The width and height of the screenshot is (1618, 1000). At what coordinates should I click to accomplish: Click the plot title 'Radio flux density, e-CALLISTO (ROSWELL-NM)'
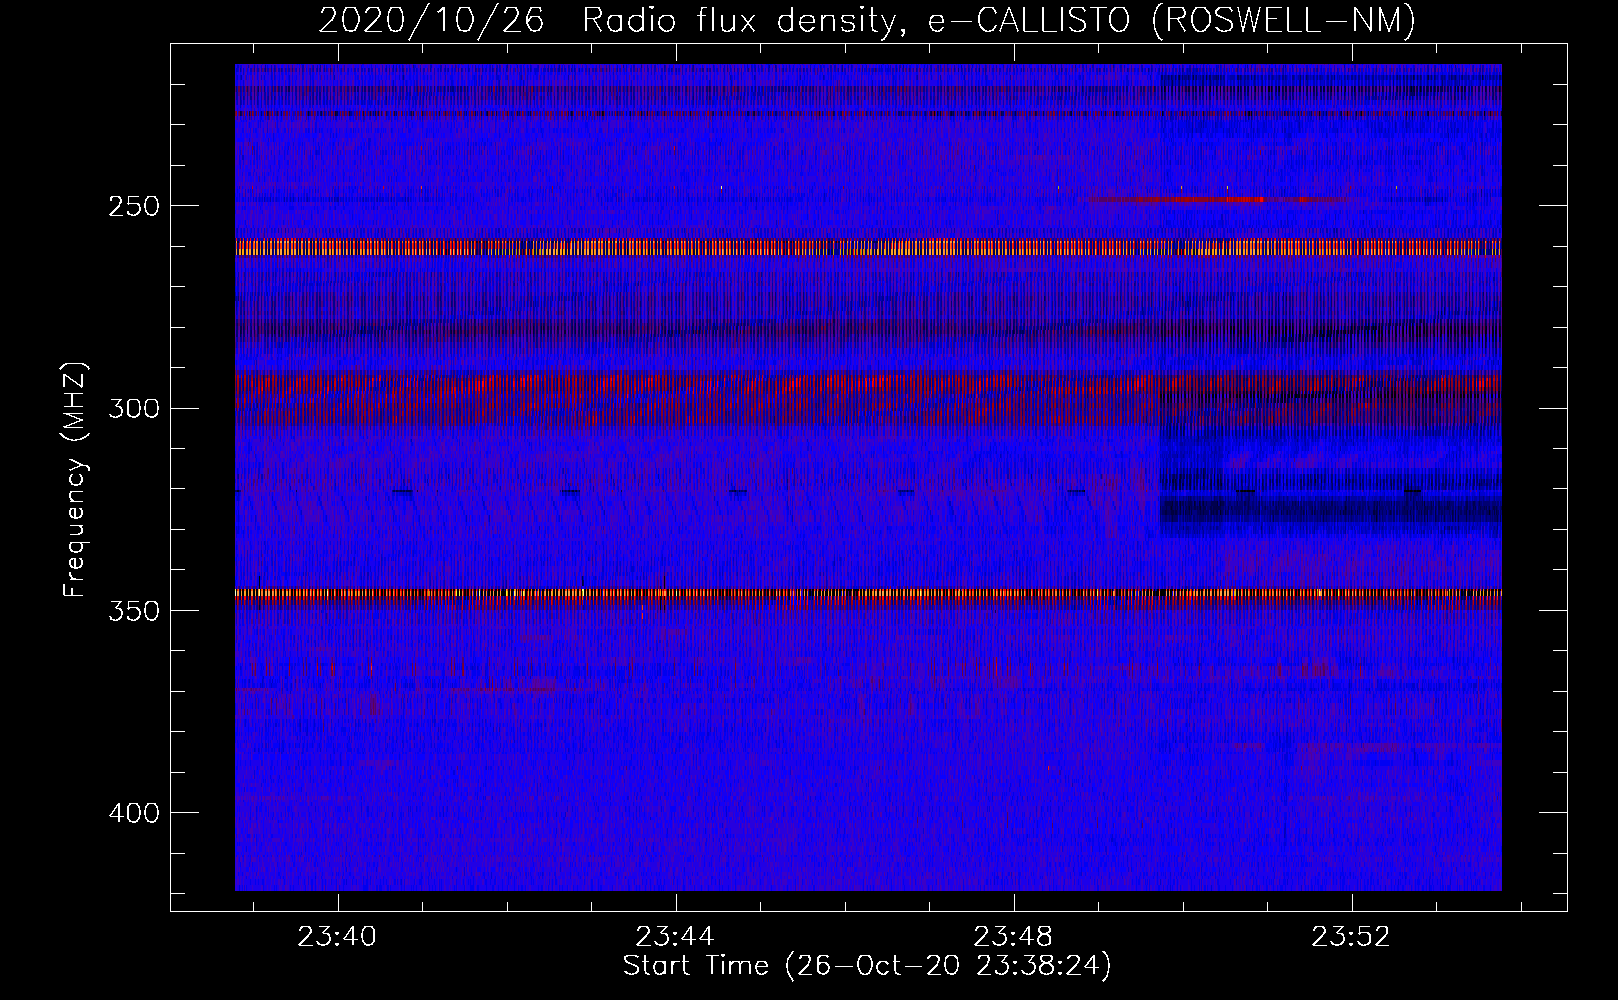[x=999, y=20]
